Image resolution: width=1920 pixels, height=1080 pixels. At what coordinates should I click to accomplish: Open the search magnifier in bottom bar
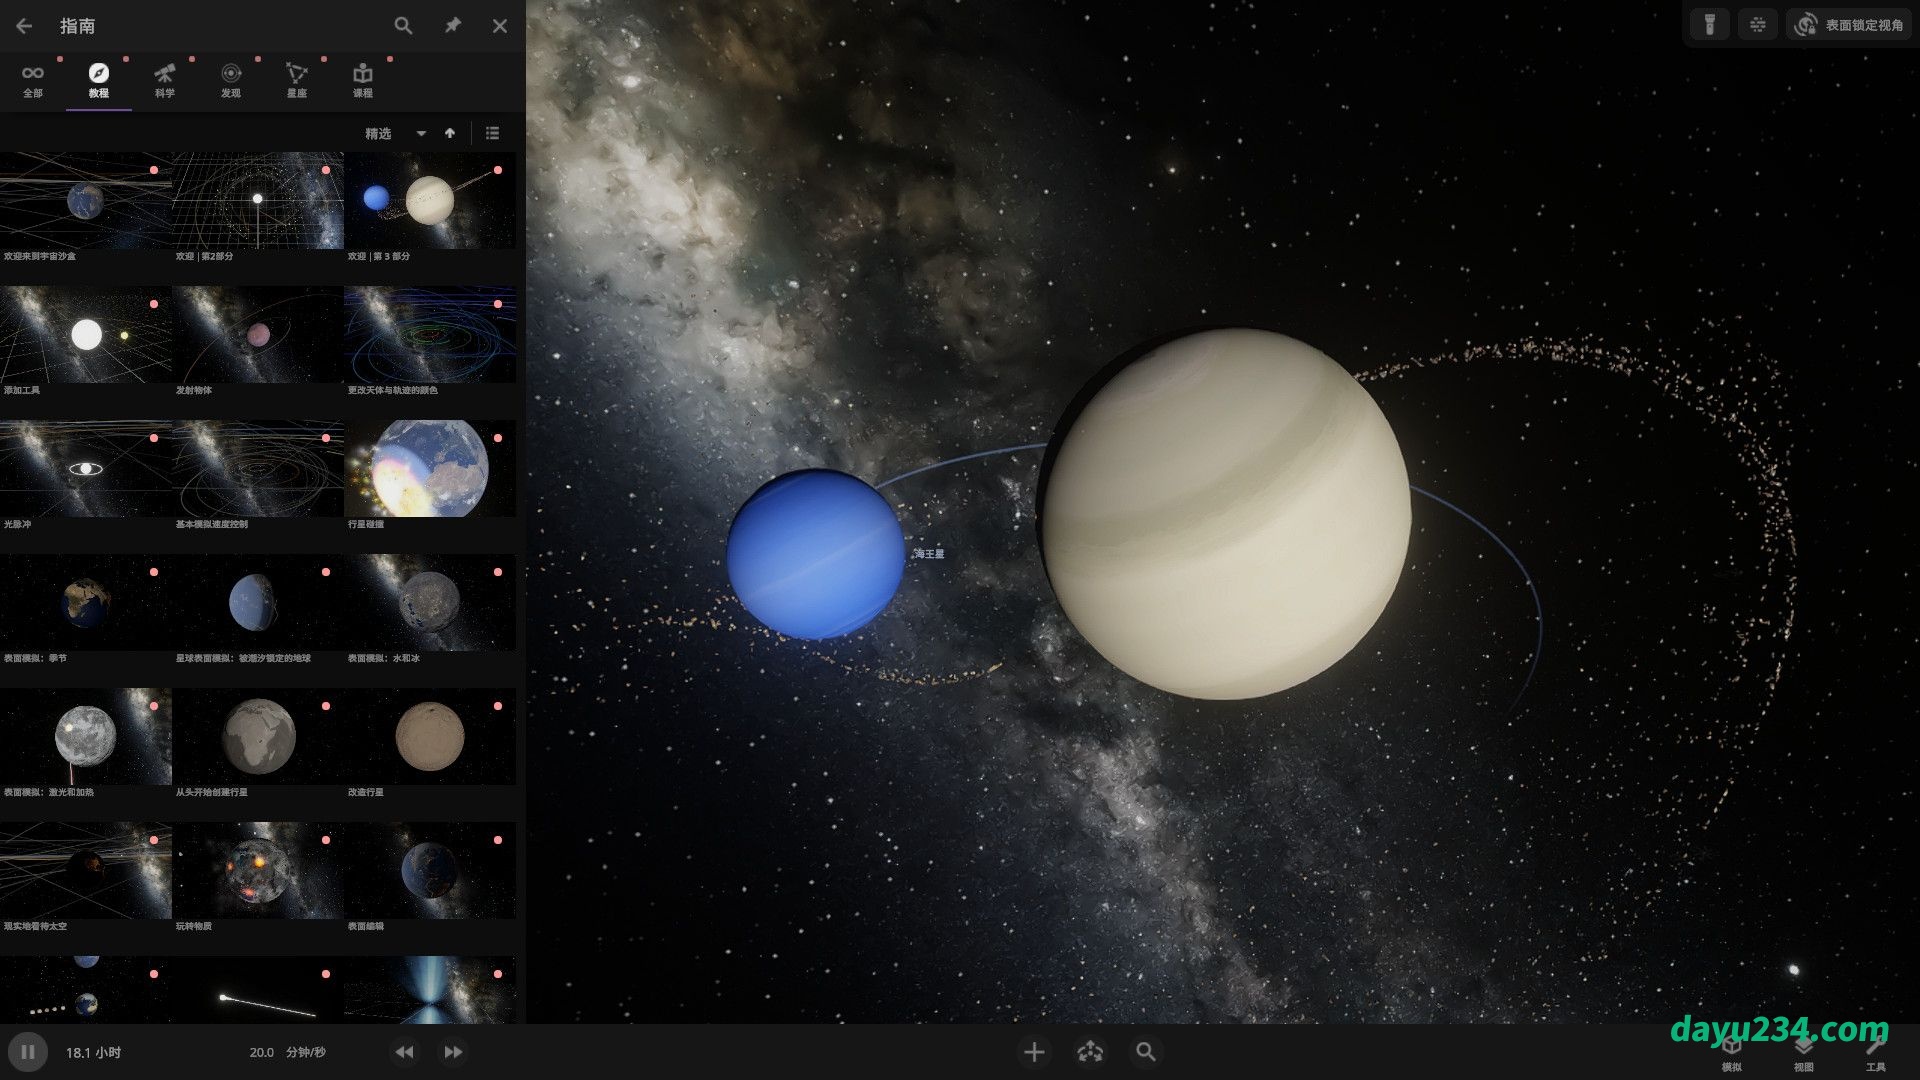[x=1146, y=1052]
